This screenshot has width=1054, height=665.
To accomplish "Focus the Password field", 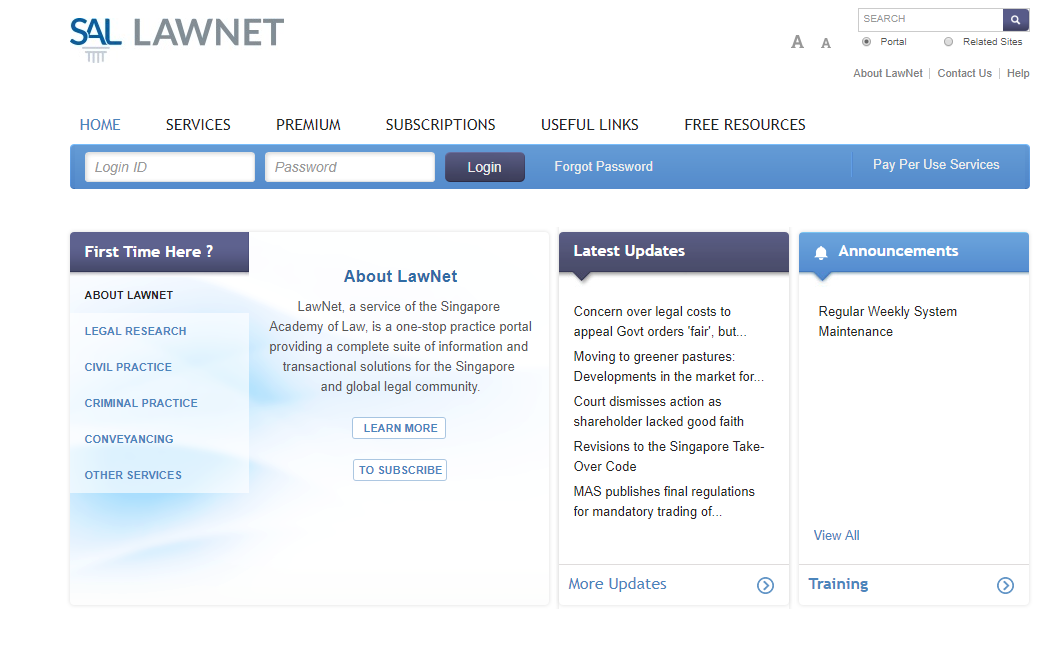I will (x=350, y=167).
